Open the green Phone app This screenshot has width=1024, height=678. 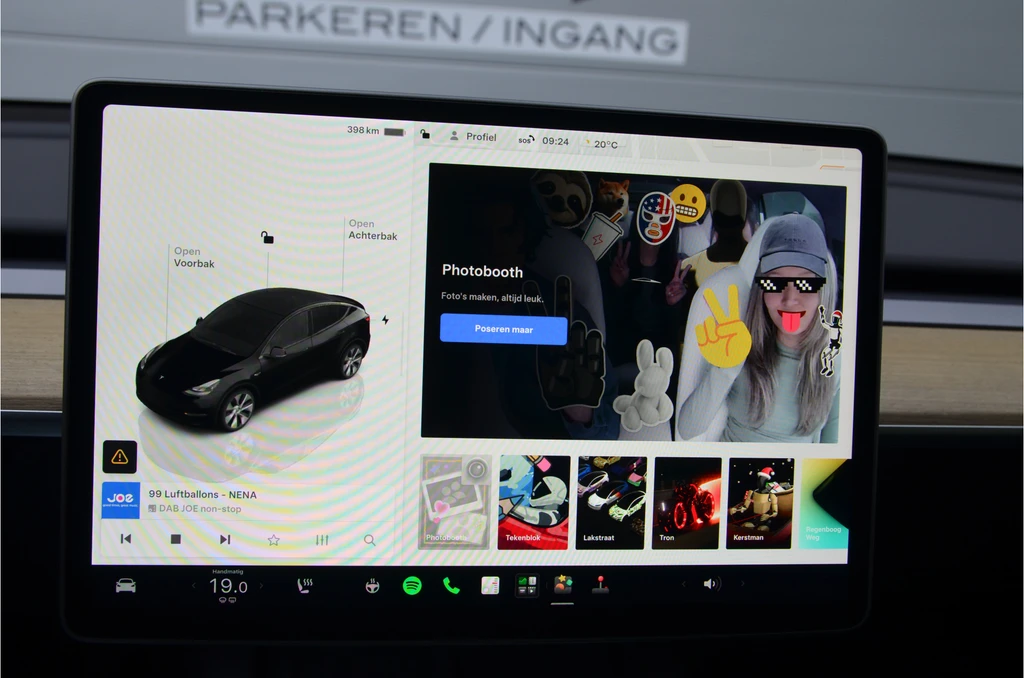[x=451, y=585]
